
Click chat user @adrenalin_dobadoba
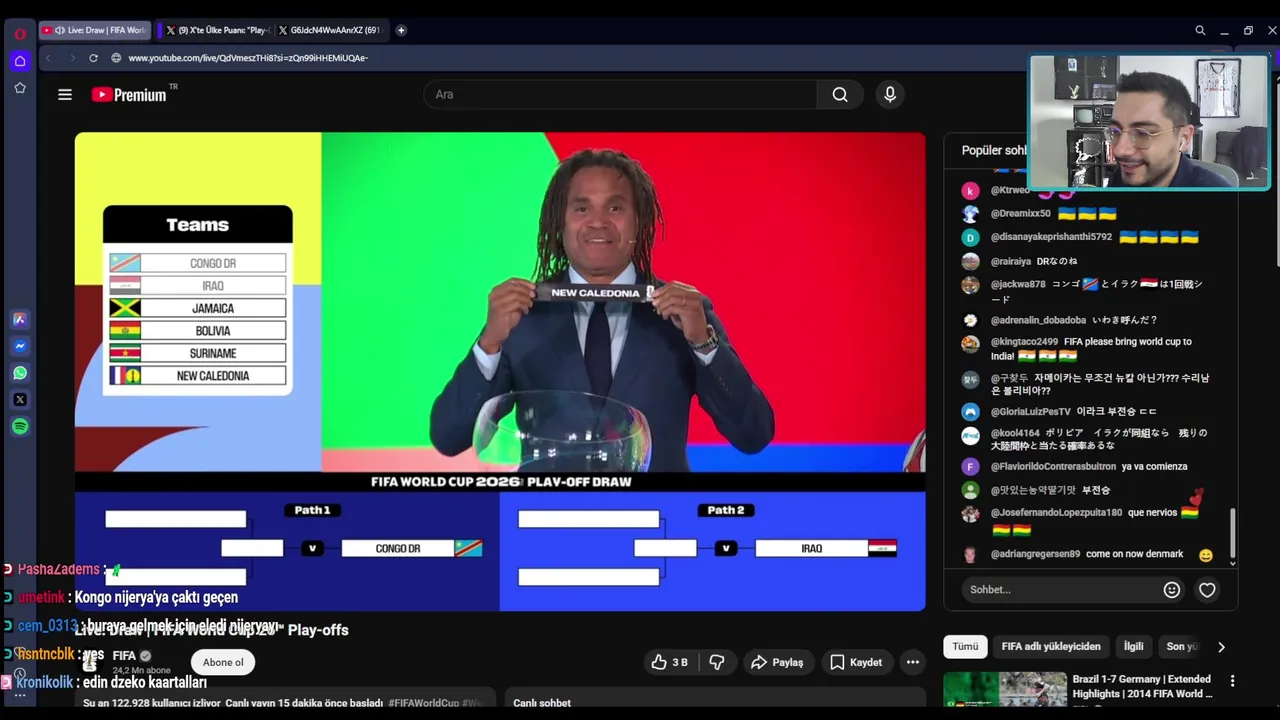(x=1038, y=320)
